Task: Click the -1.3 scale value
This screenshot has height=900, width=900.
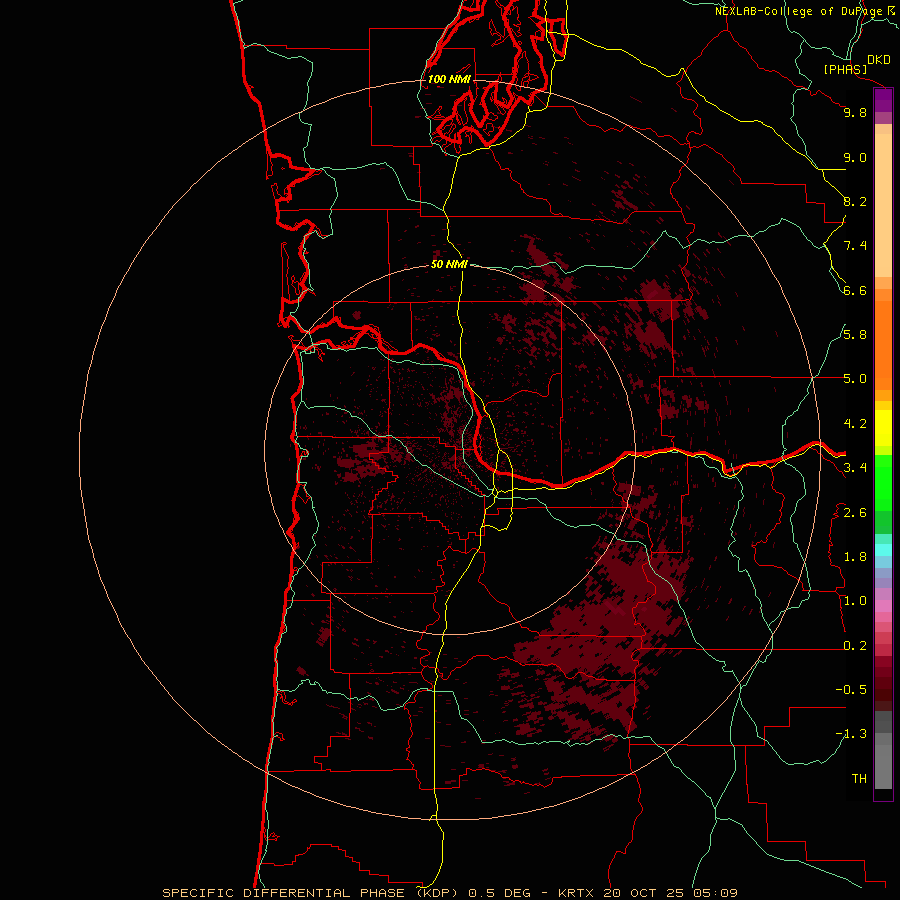Action: click(851, 734)
